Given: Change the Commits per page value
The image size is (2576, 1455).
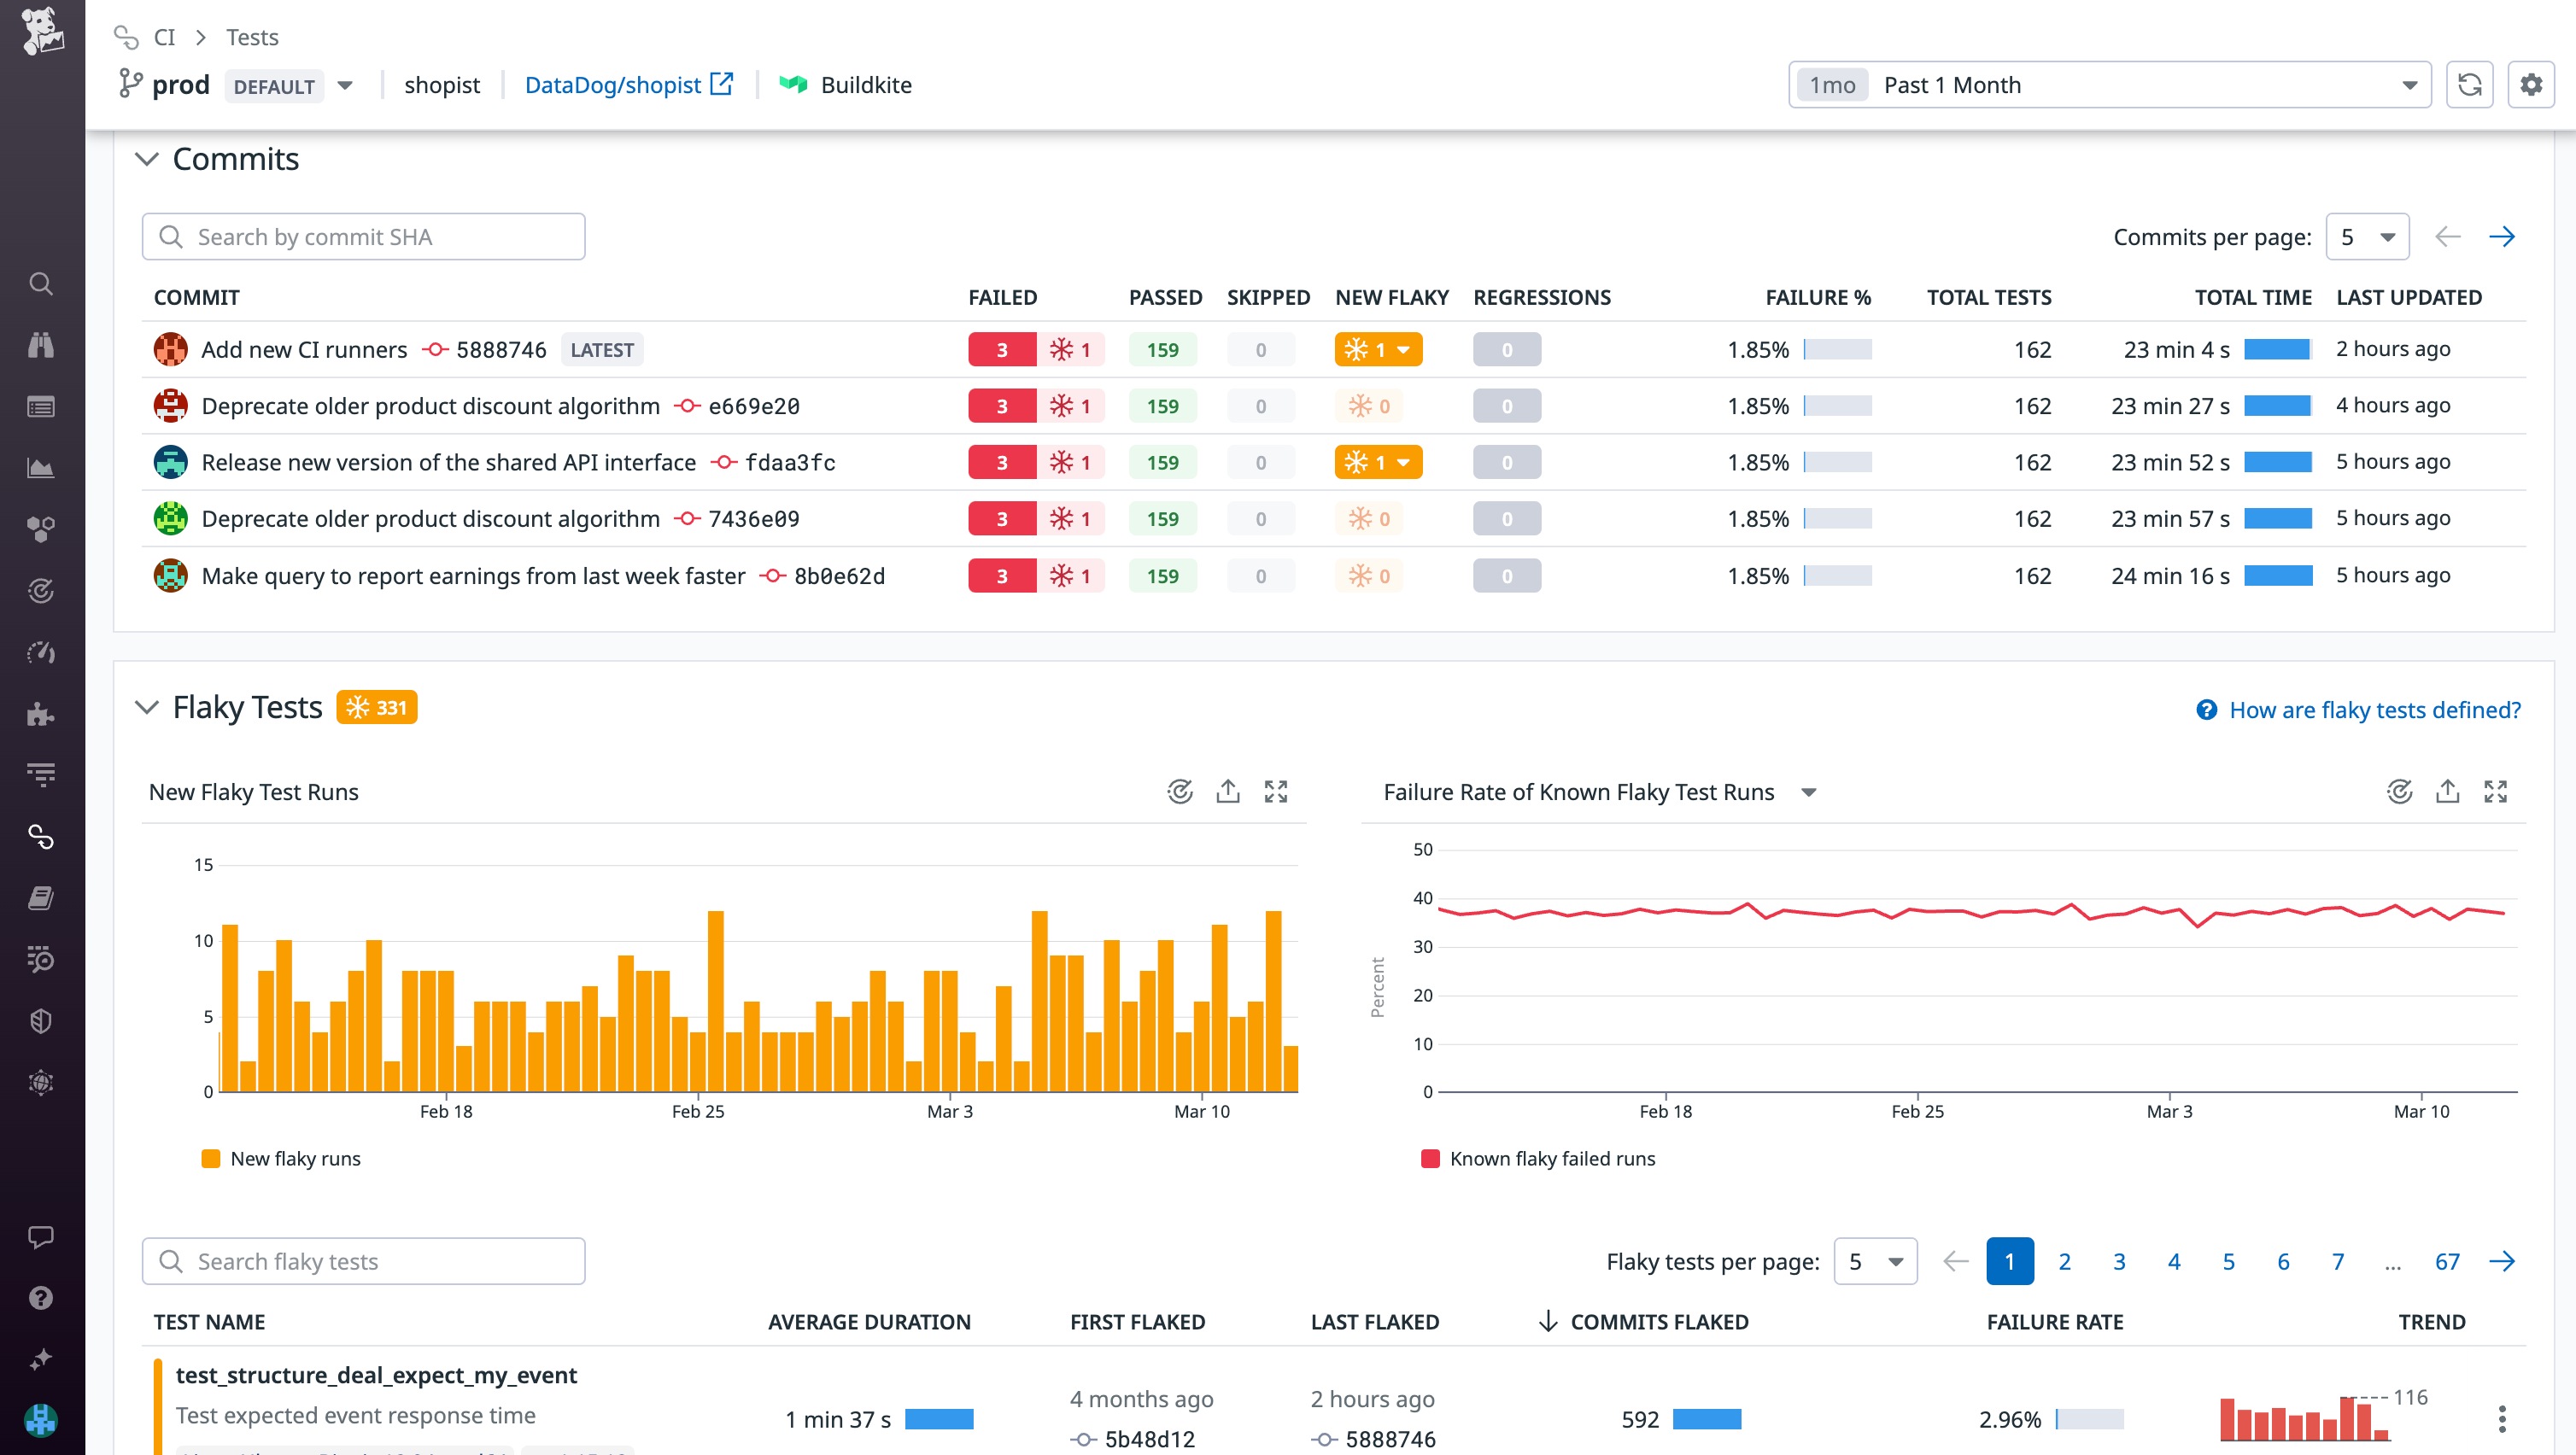Looking at the screenshot, I should pos(2367,236).
